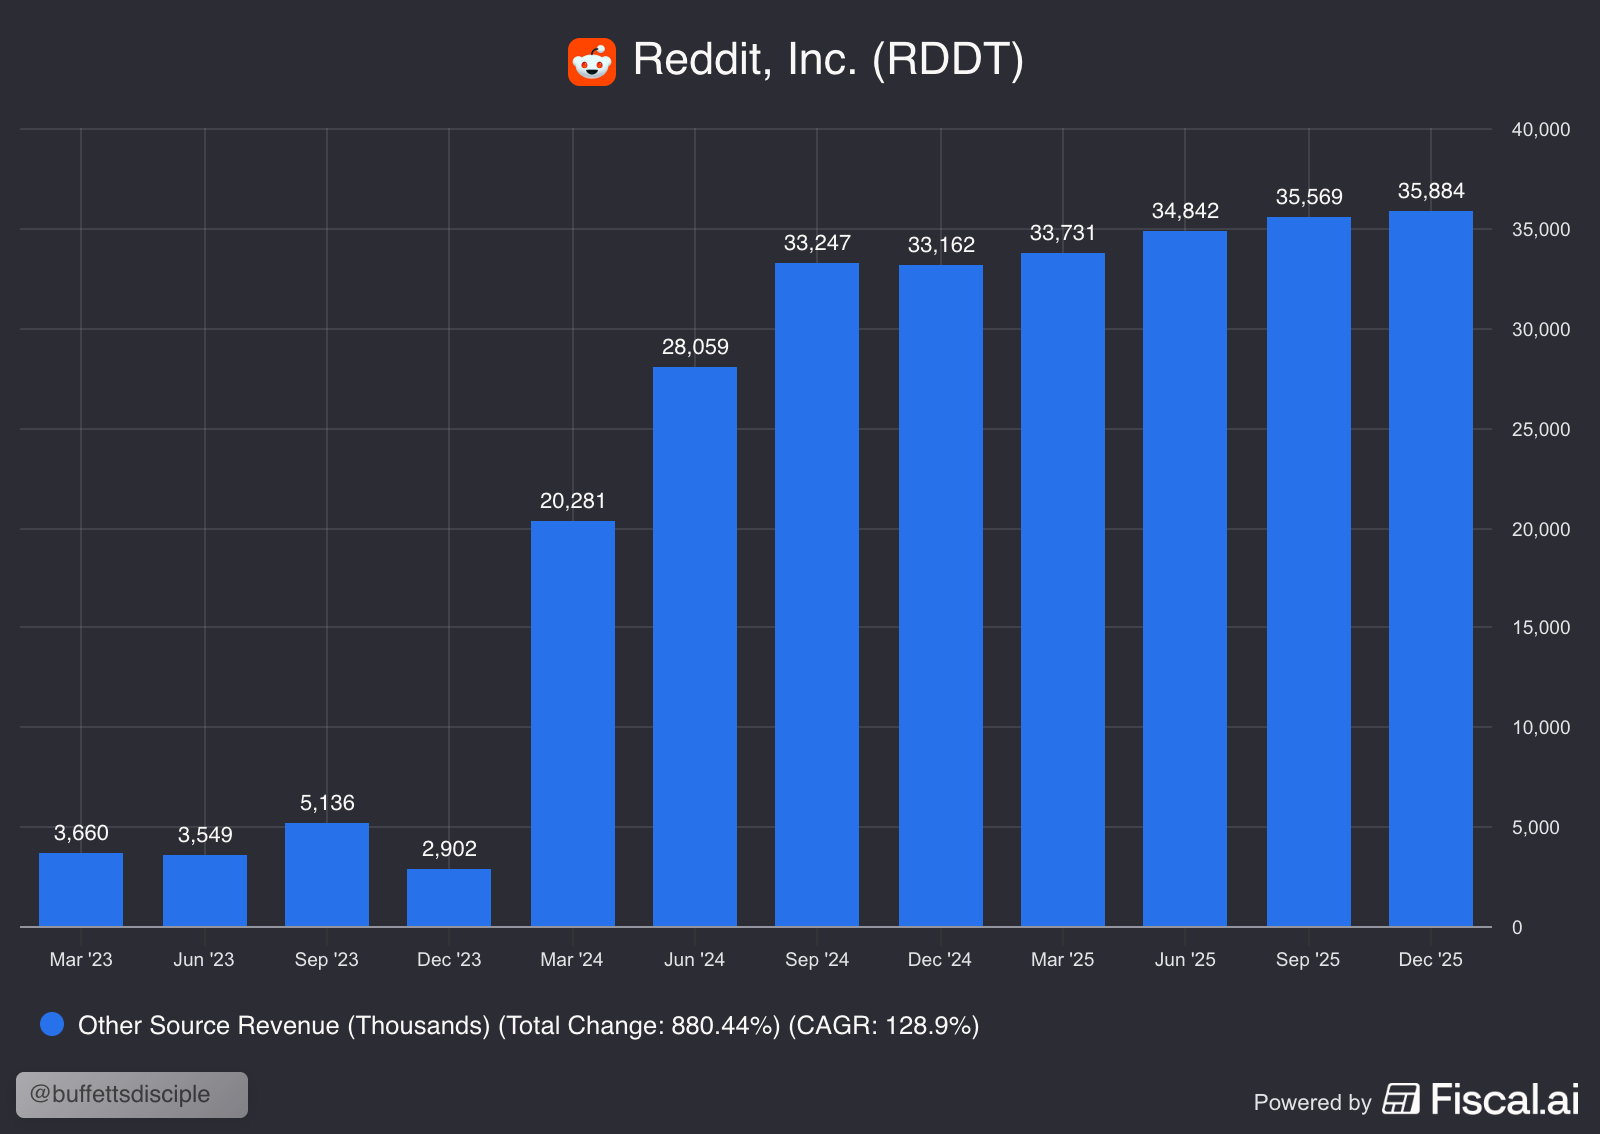Click the Mar '24 axis label
The image size is (1600, 1134).
point(572,959)
